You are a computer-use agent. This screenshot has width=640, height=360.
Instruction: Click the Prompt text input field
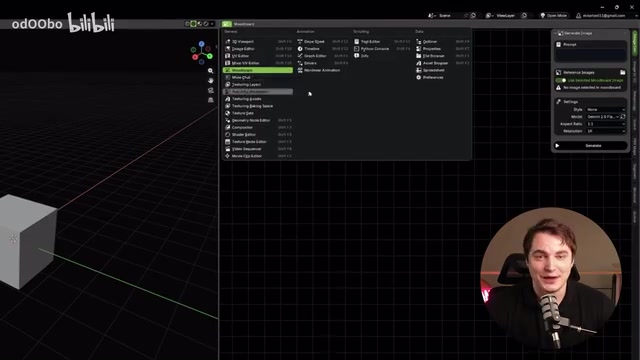coord(591,55)
